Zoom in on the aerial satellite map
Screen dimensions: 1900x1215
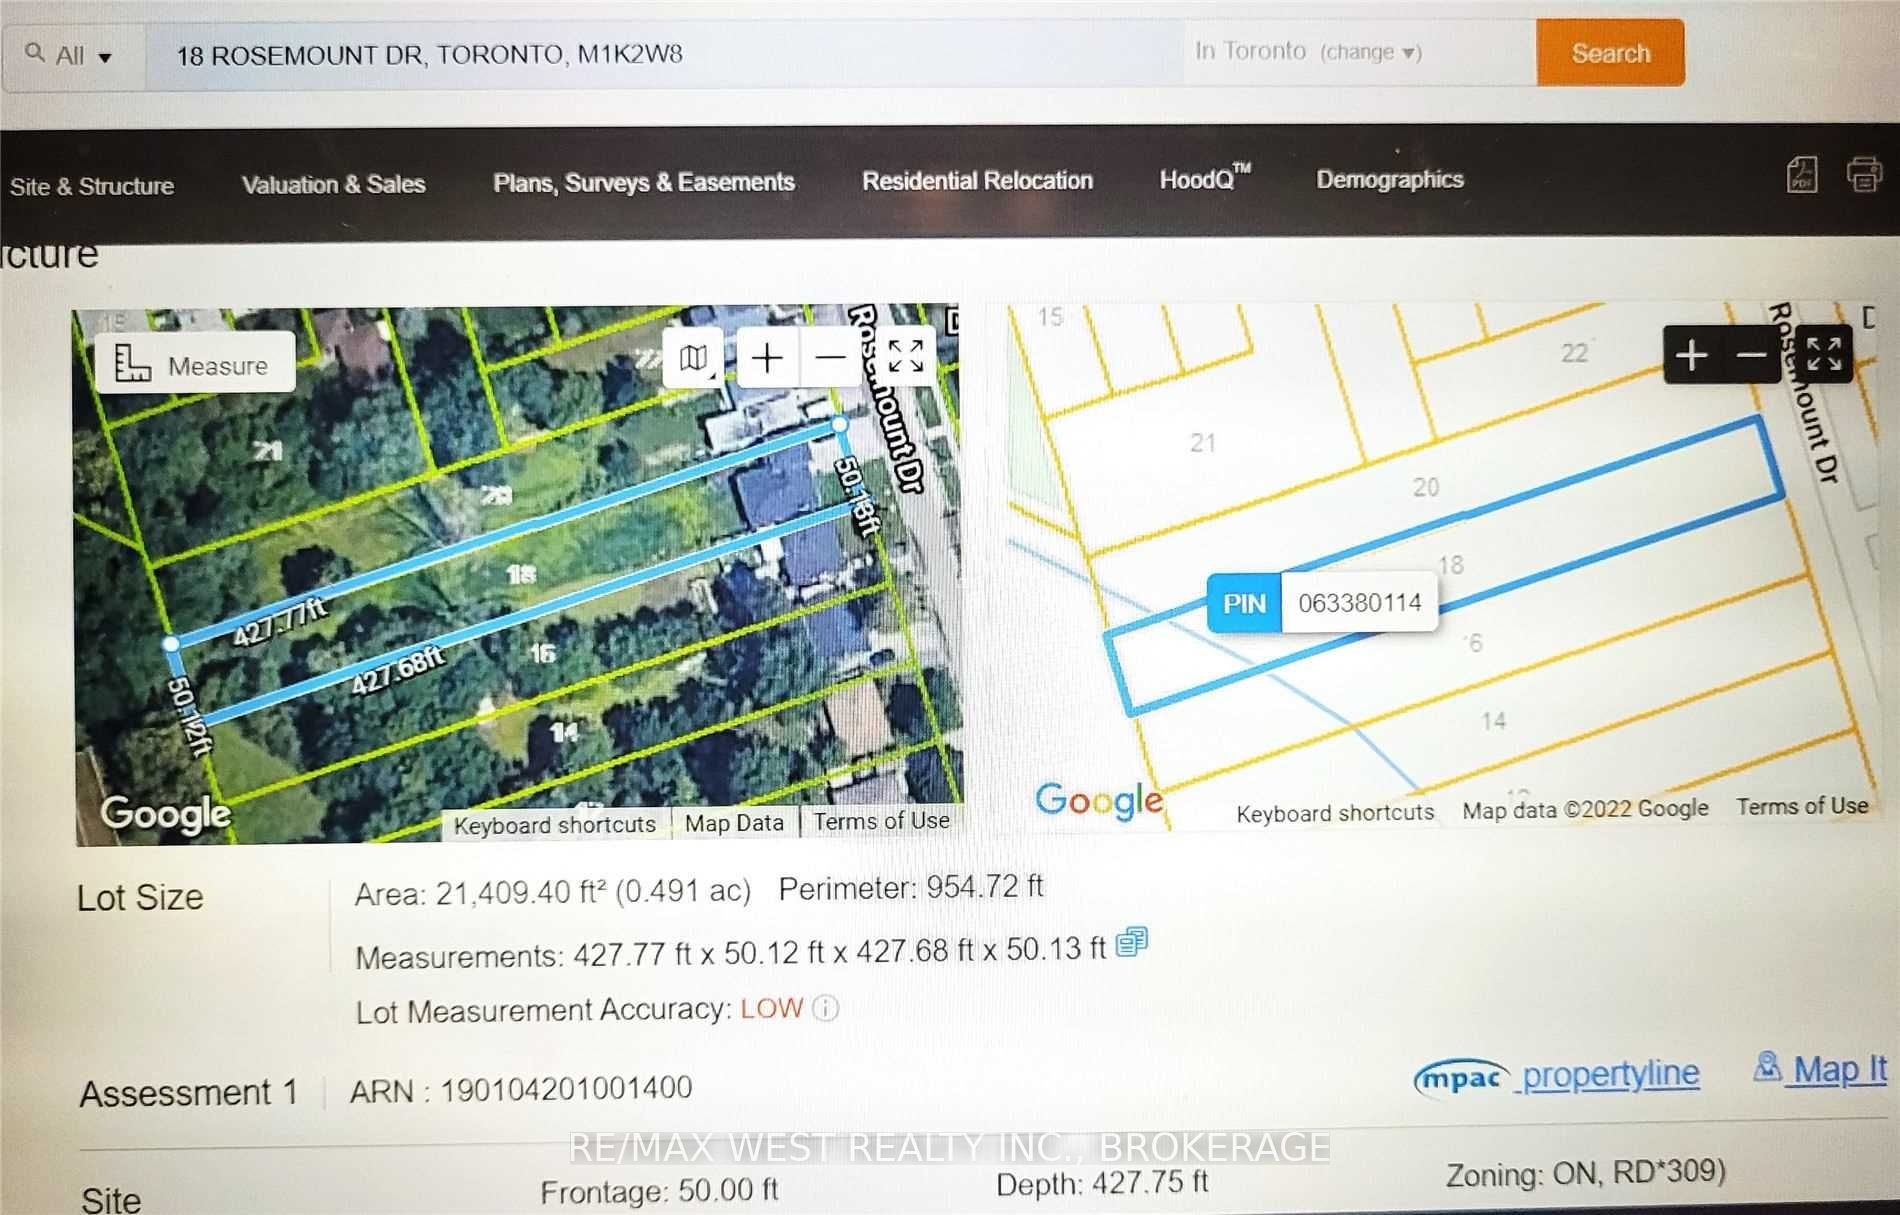(767, 357)
